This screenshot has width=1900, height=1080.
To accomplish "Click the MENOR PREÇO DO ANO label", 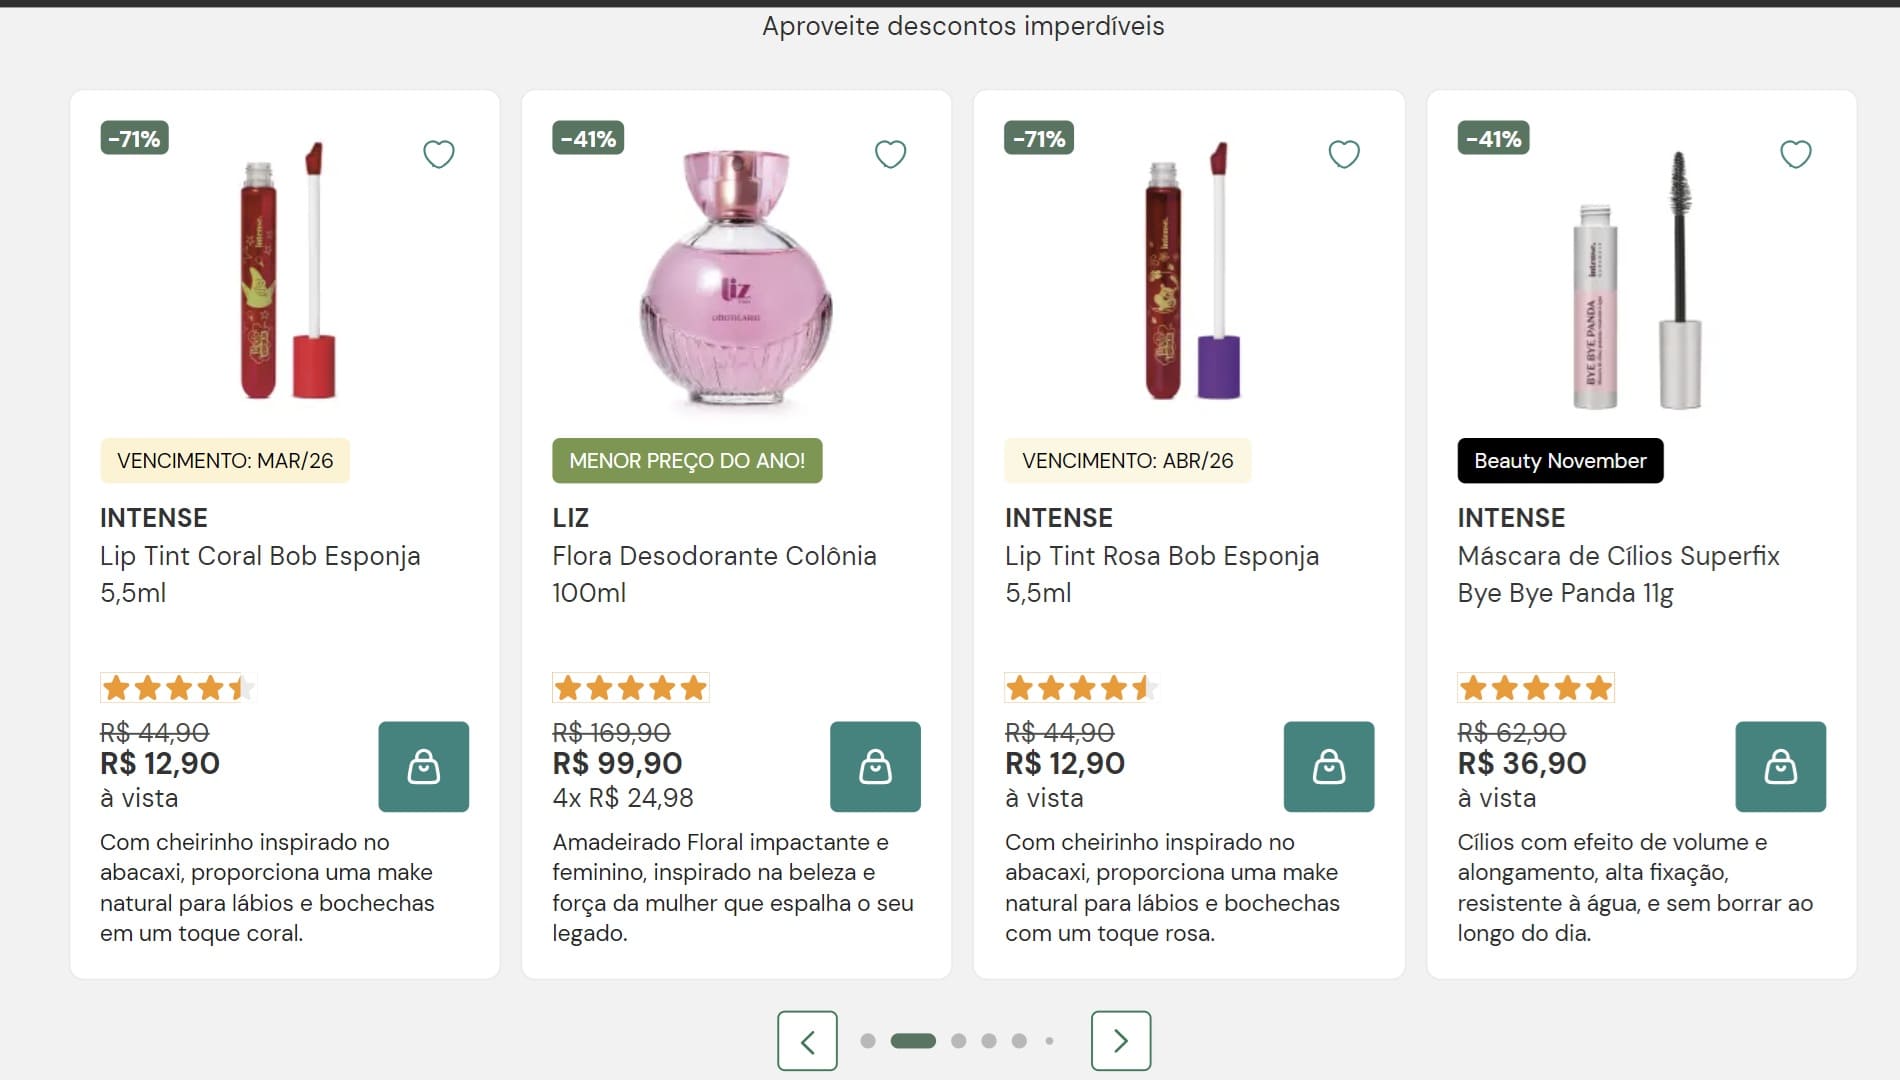I will click(x=687, y=461).
